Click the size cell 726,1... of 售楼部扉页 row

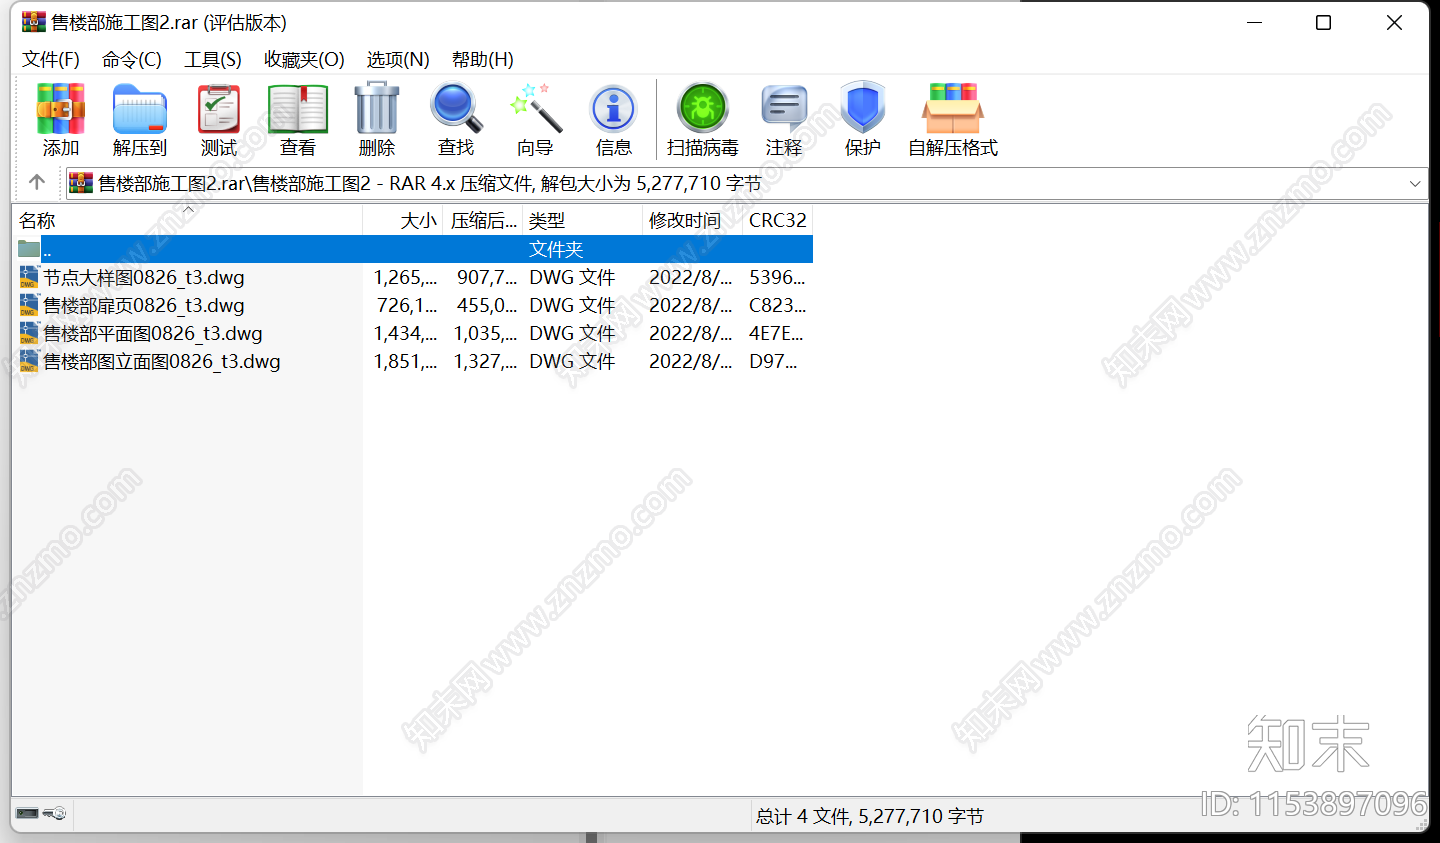click(406, 305)
